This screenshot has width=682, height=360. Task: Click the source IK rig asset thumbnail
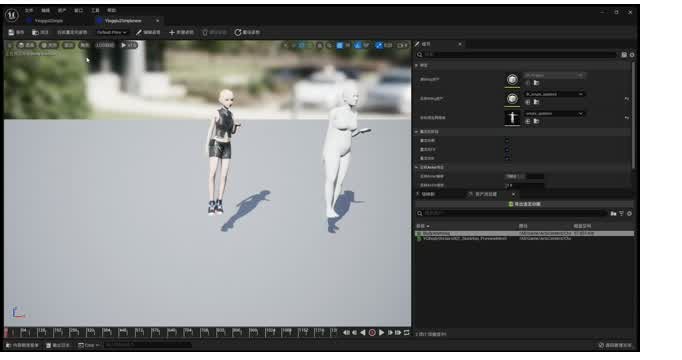[512, 80]
